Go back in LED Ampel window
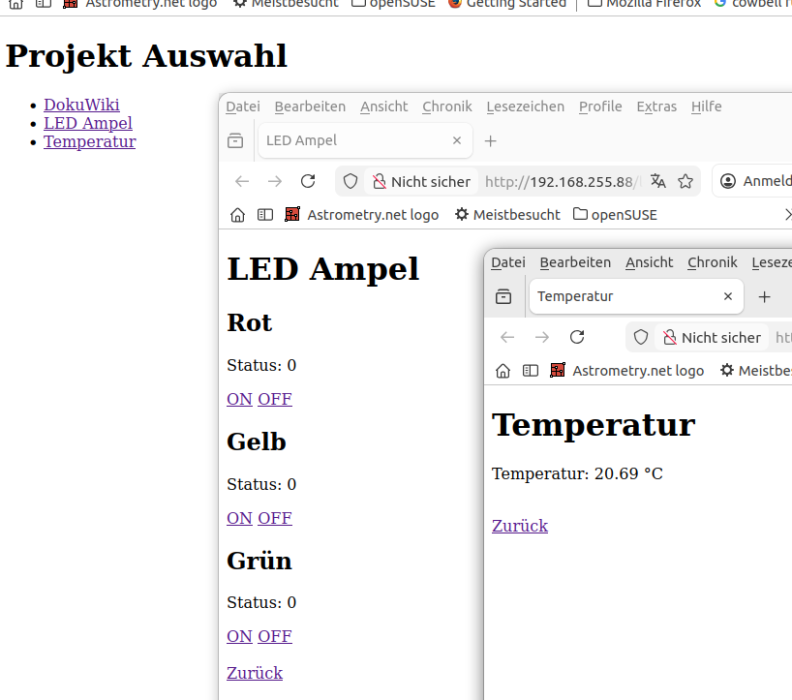 point(242,181)
